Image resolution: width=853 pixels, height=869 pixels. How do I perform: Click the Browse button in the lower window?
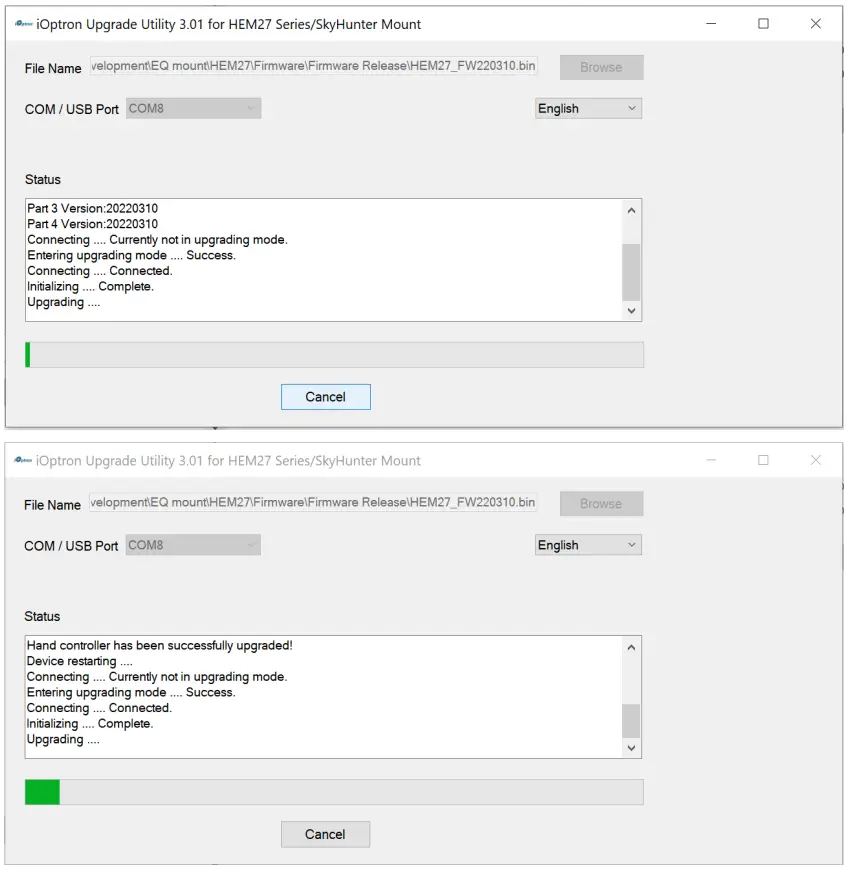click(600, 503)
